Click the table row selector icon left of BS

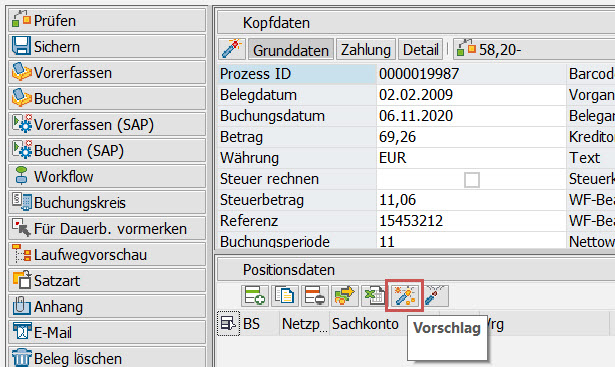tap(228, 323)
